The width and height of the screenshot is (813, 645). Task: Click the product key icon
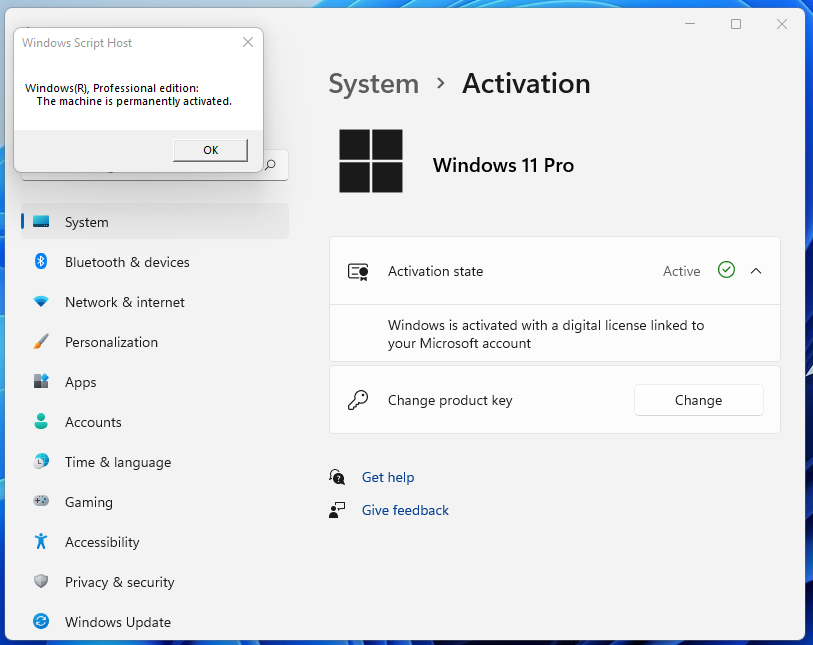click(358, 400)
